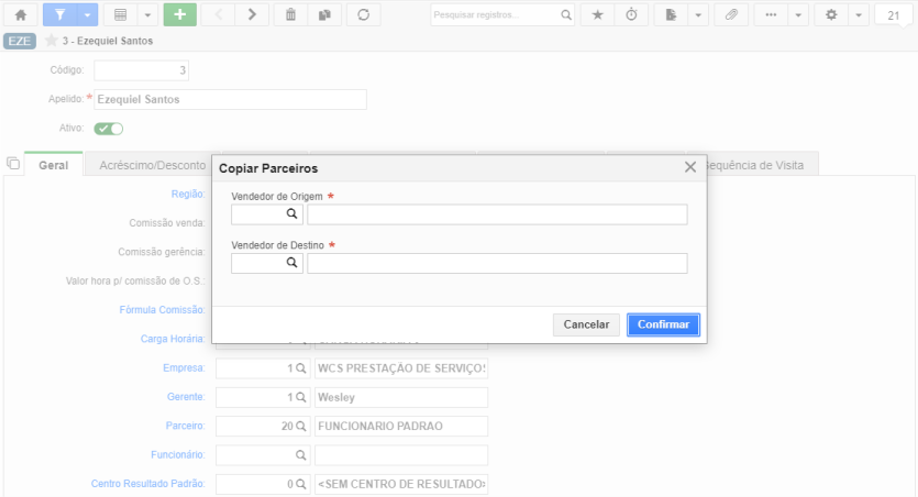Click the search magnifier in toolbar

pos(566,15)
